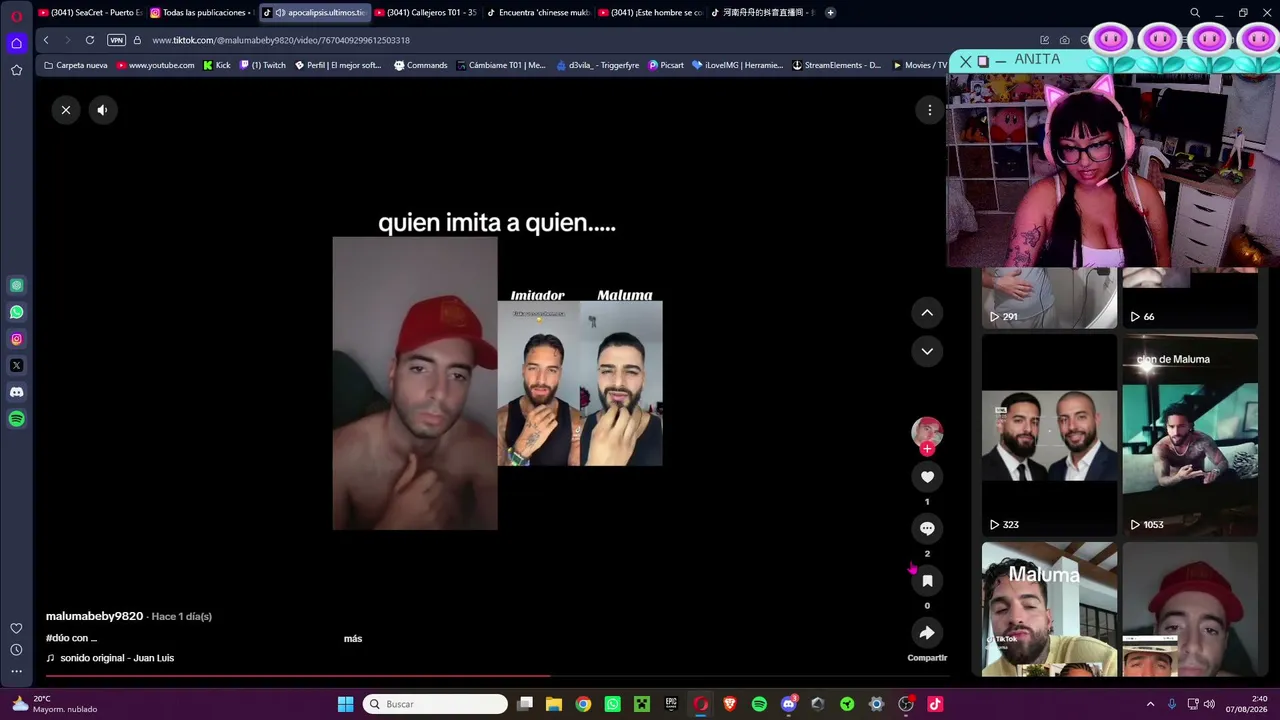Open WhatsApp in Opera sidebar
The height and width of the screenshot is (720, 1280).
(16, 312)
